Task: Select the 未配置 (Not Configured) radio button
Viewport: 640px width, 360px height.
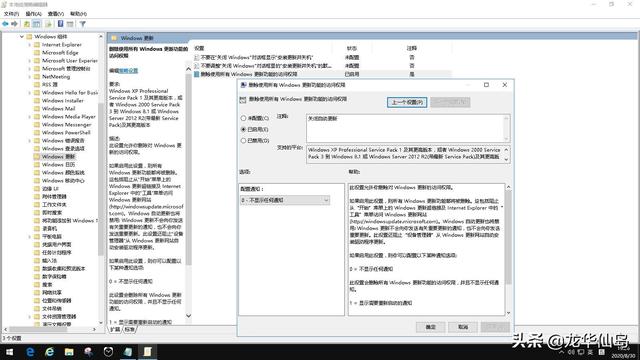Action: (243, 118)
